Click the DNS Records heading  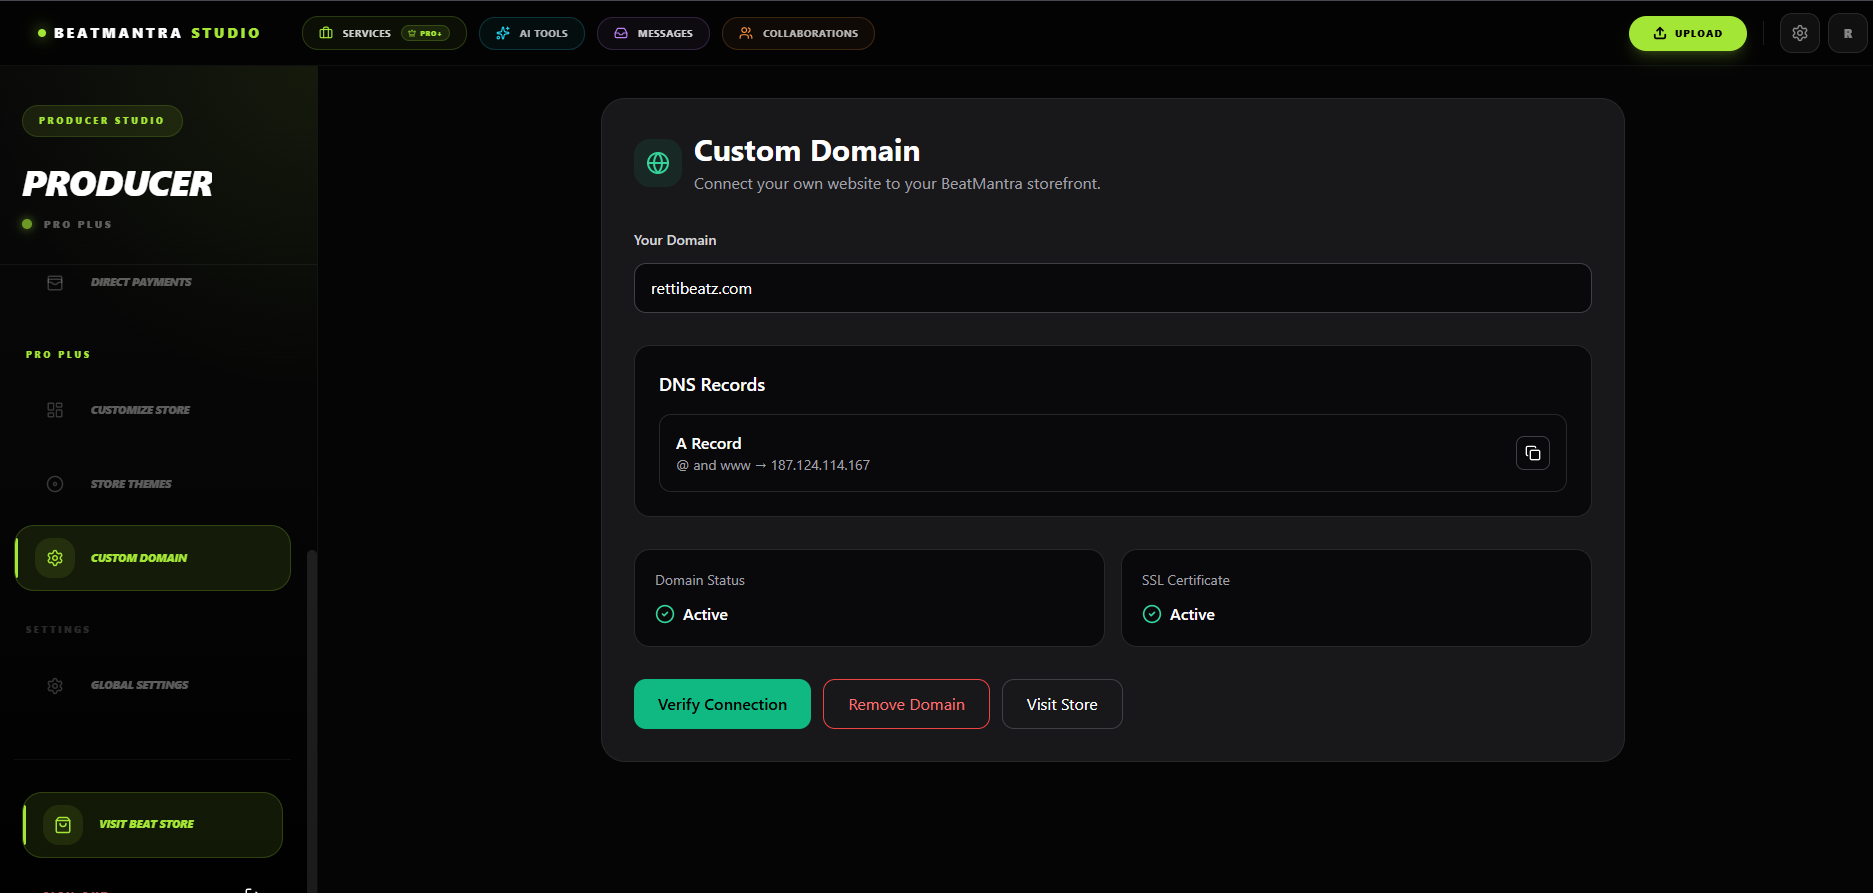click(712, 385)
